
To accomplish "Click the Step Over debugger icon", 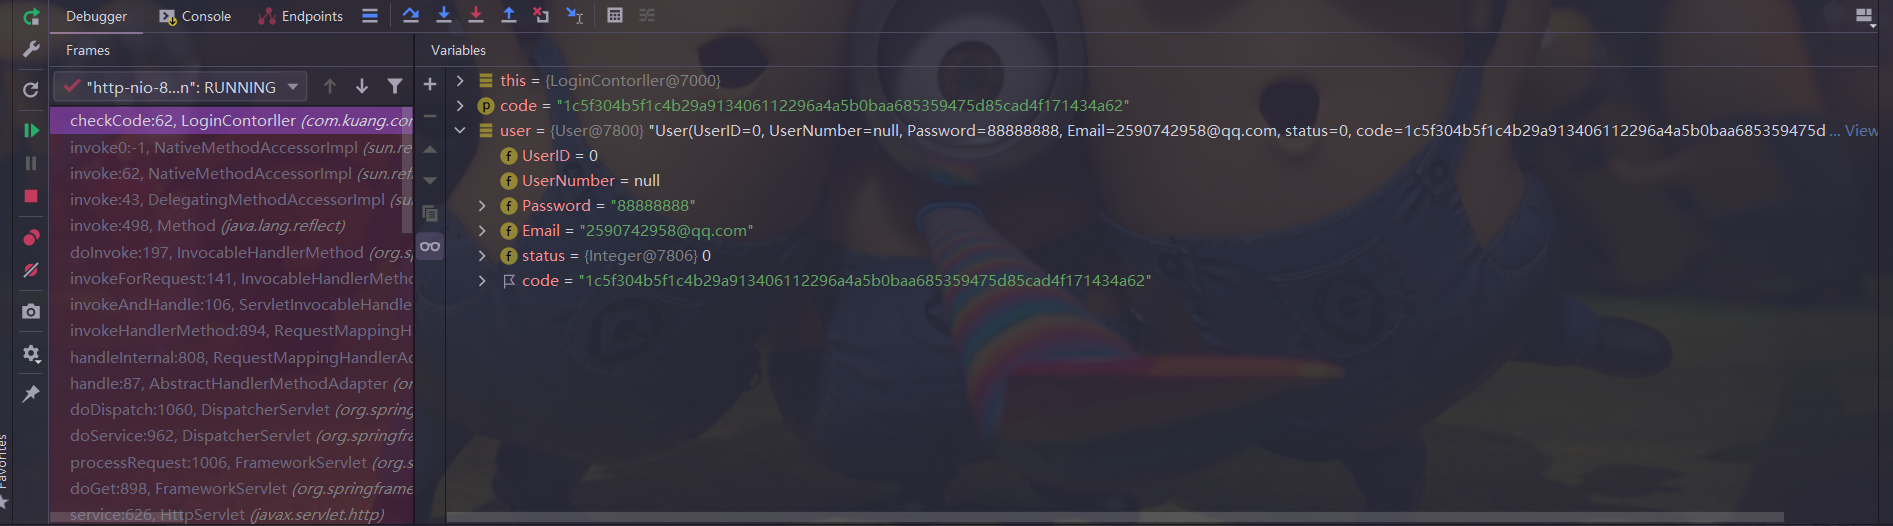I will (410, 15).
